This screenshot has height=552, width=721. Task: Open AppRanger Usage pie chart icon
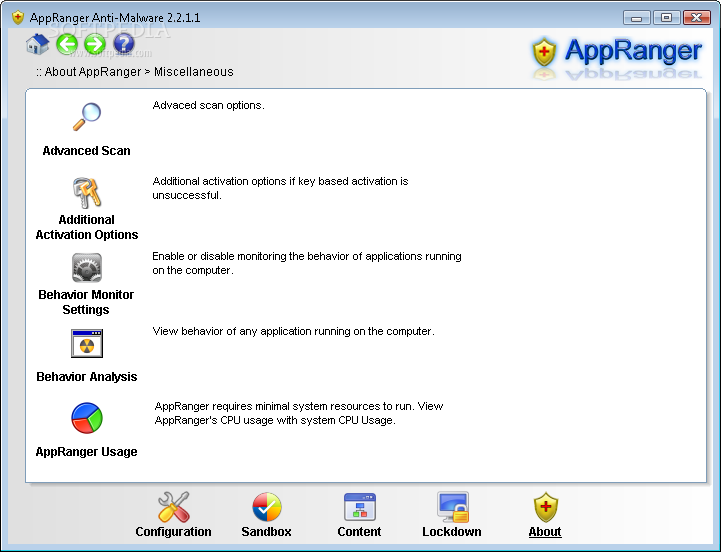86,418
